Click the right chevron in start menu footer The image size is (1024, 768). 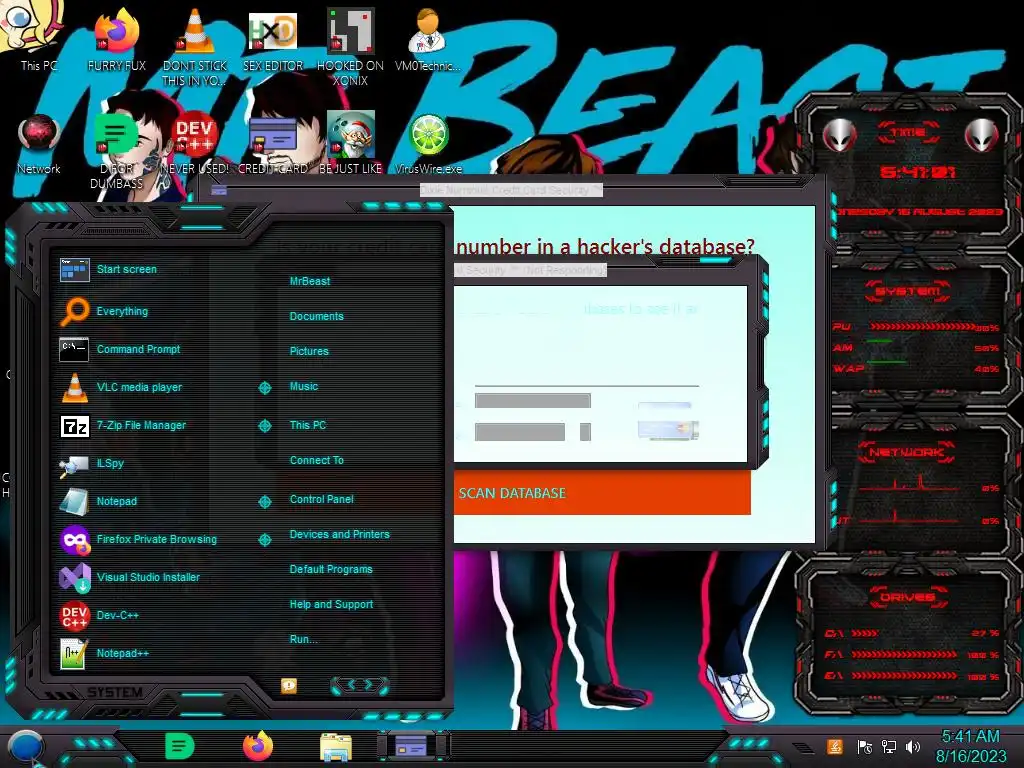[x=368, y=684]
